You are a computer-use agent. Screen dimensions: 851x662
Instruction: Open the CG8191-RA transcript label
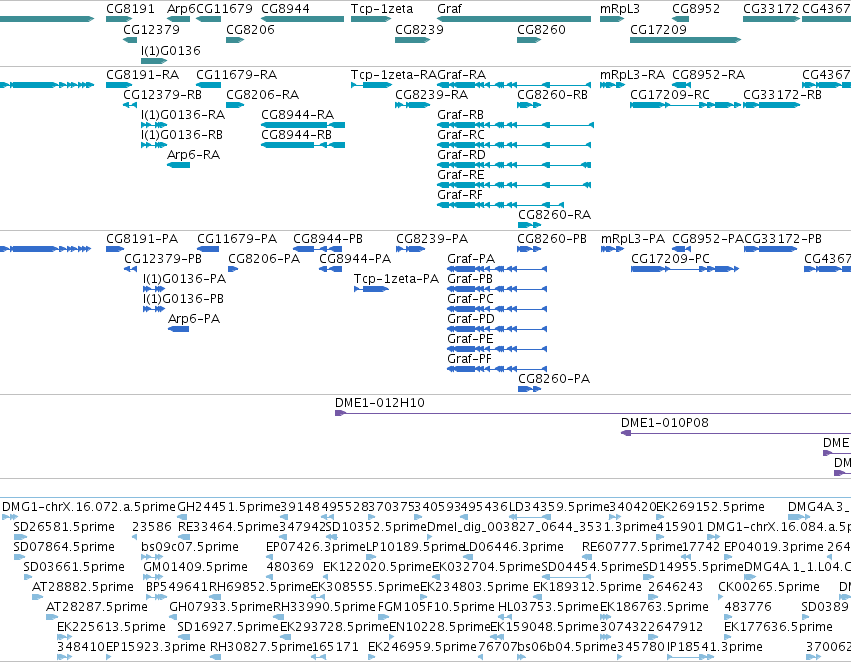(142, 74)
